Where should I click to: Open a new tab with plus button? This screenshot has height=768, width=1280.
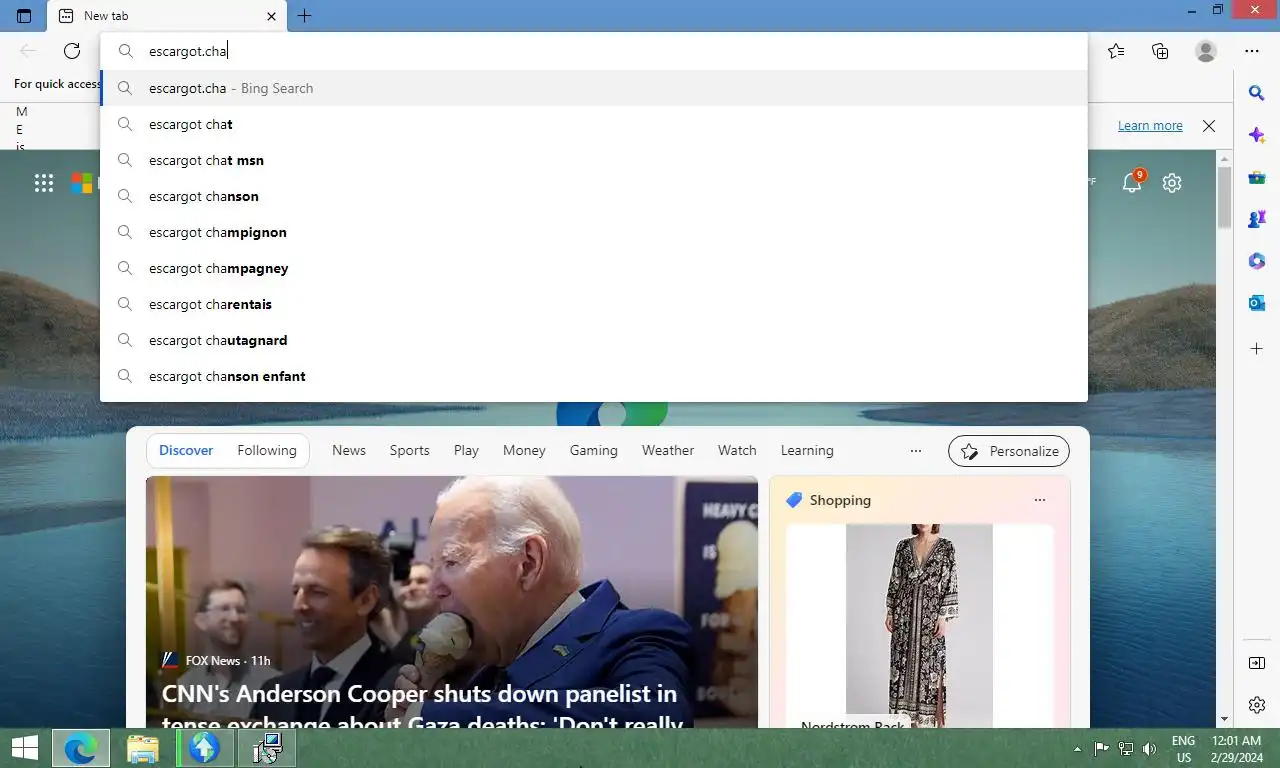coord(304,16)
